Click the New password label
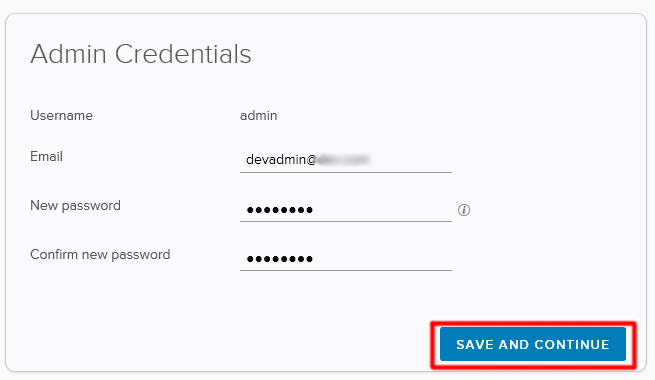The height and width of the screenshot is (380, 655). (75, 205)
